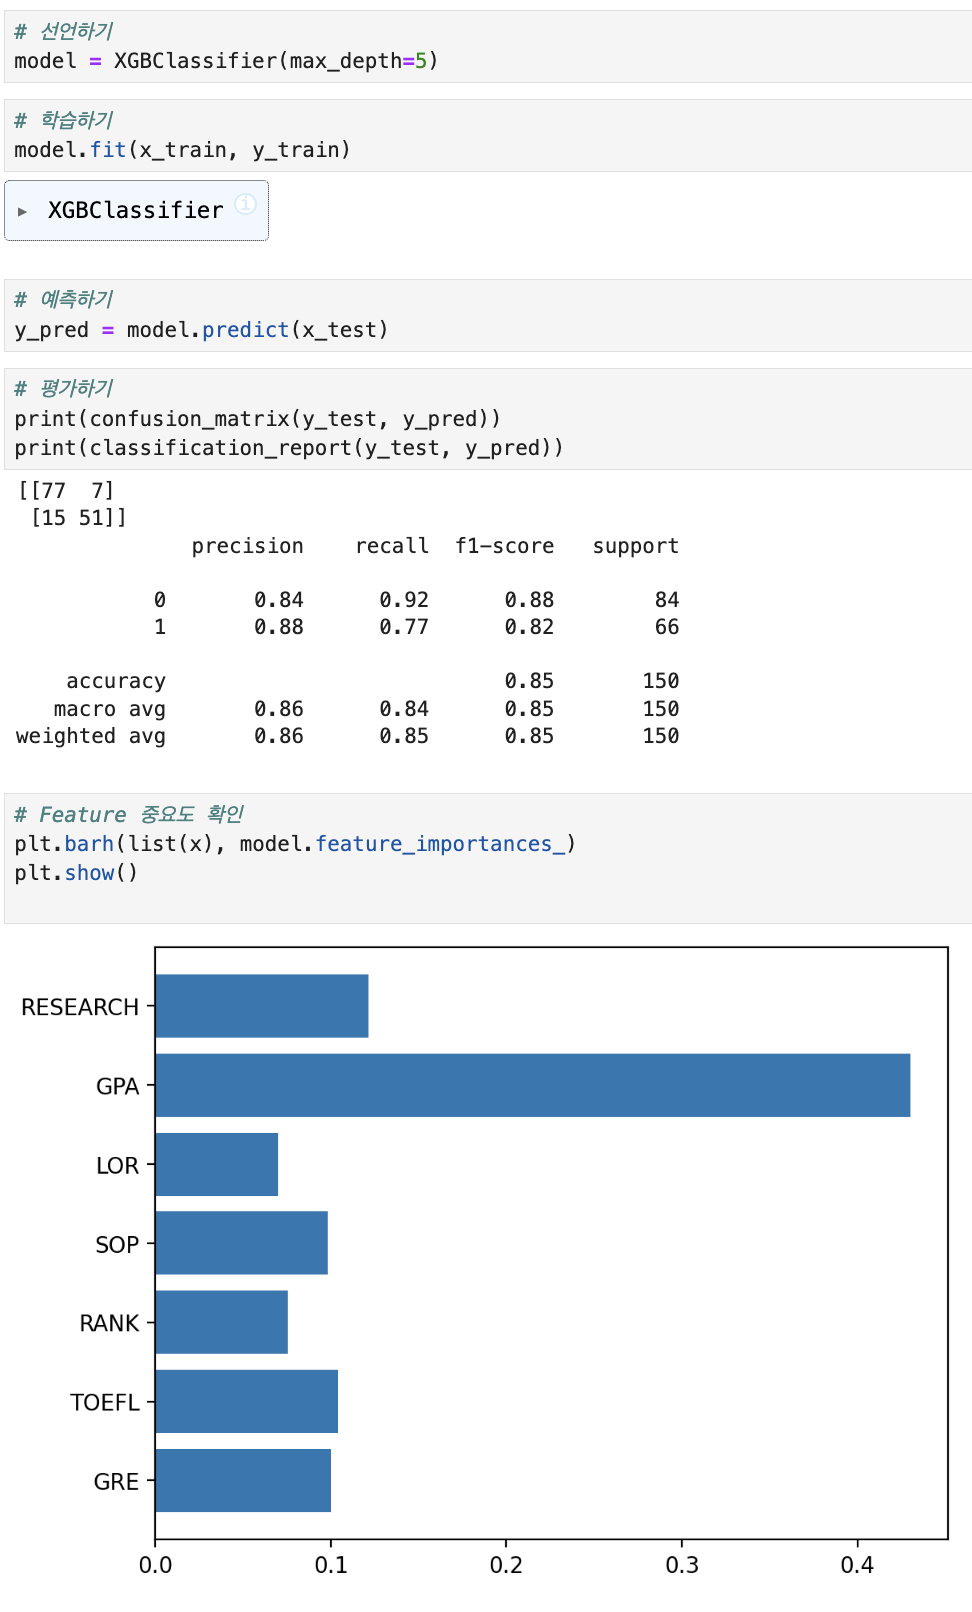Click the SOP bar in the chart

(242, 1243)
